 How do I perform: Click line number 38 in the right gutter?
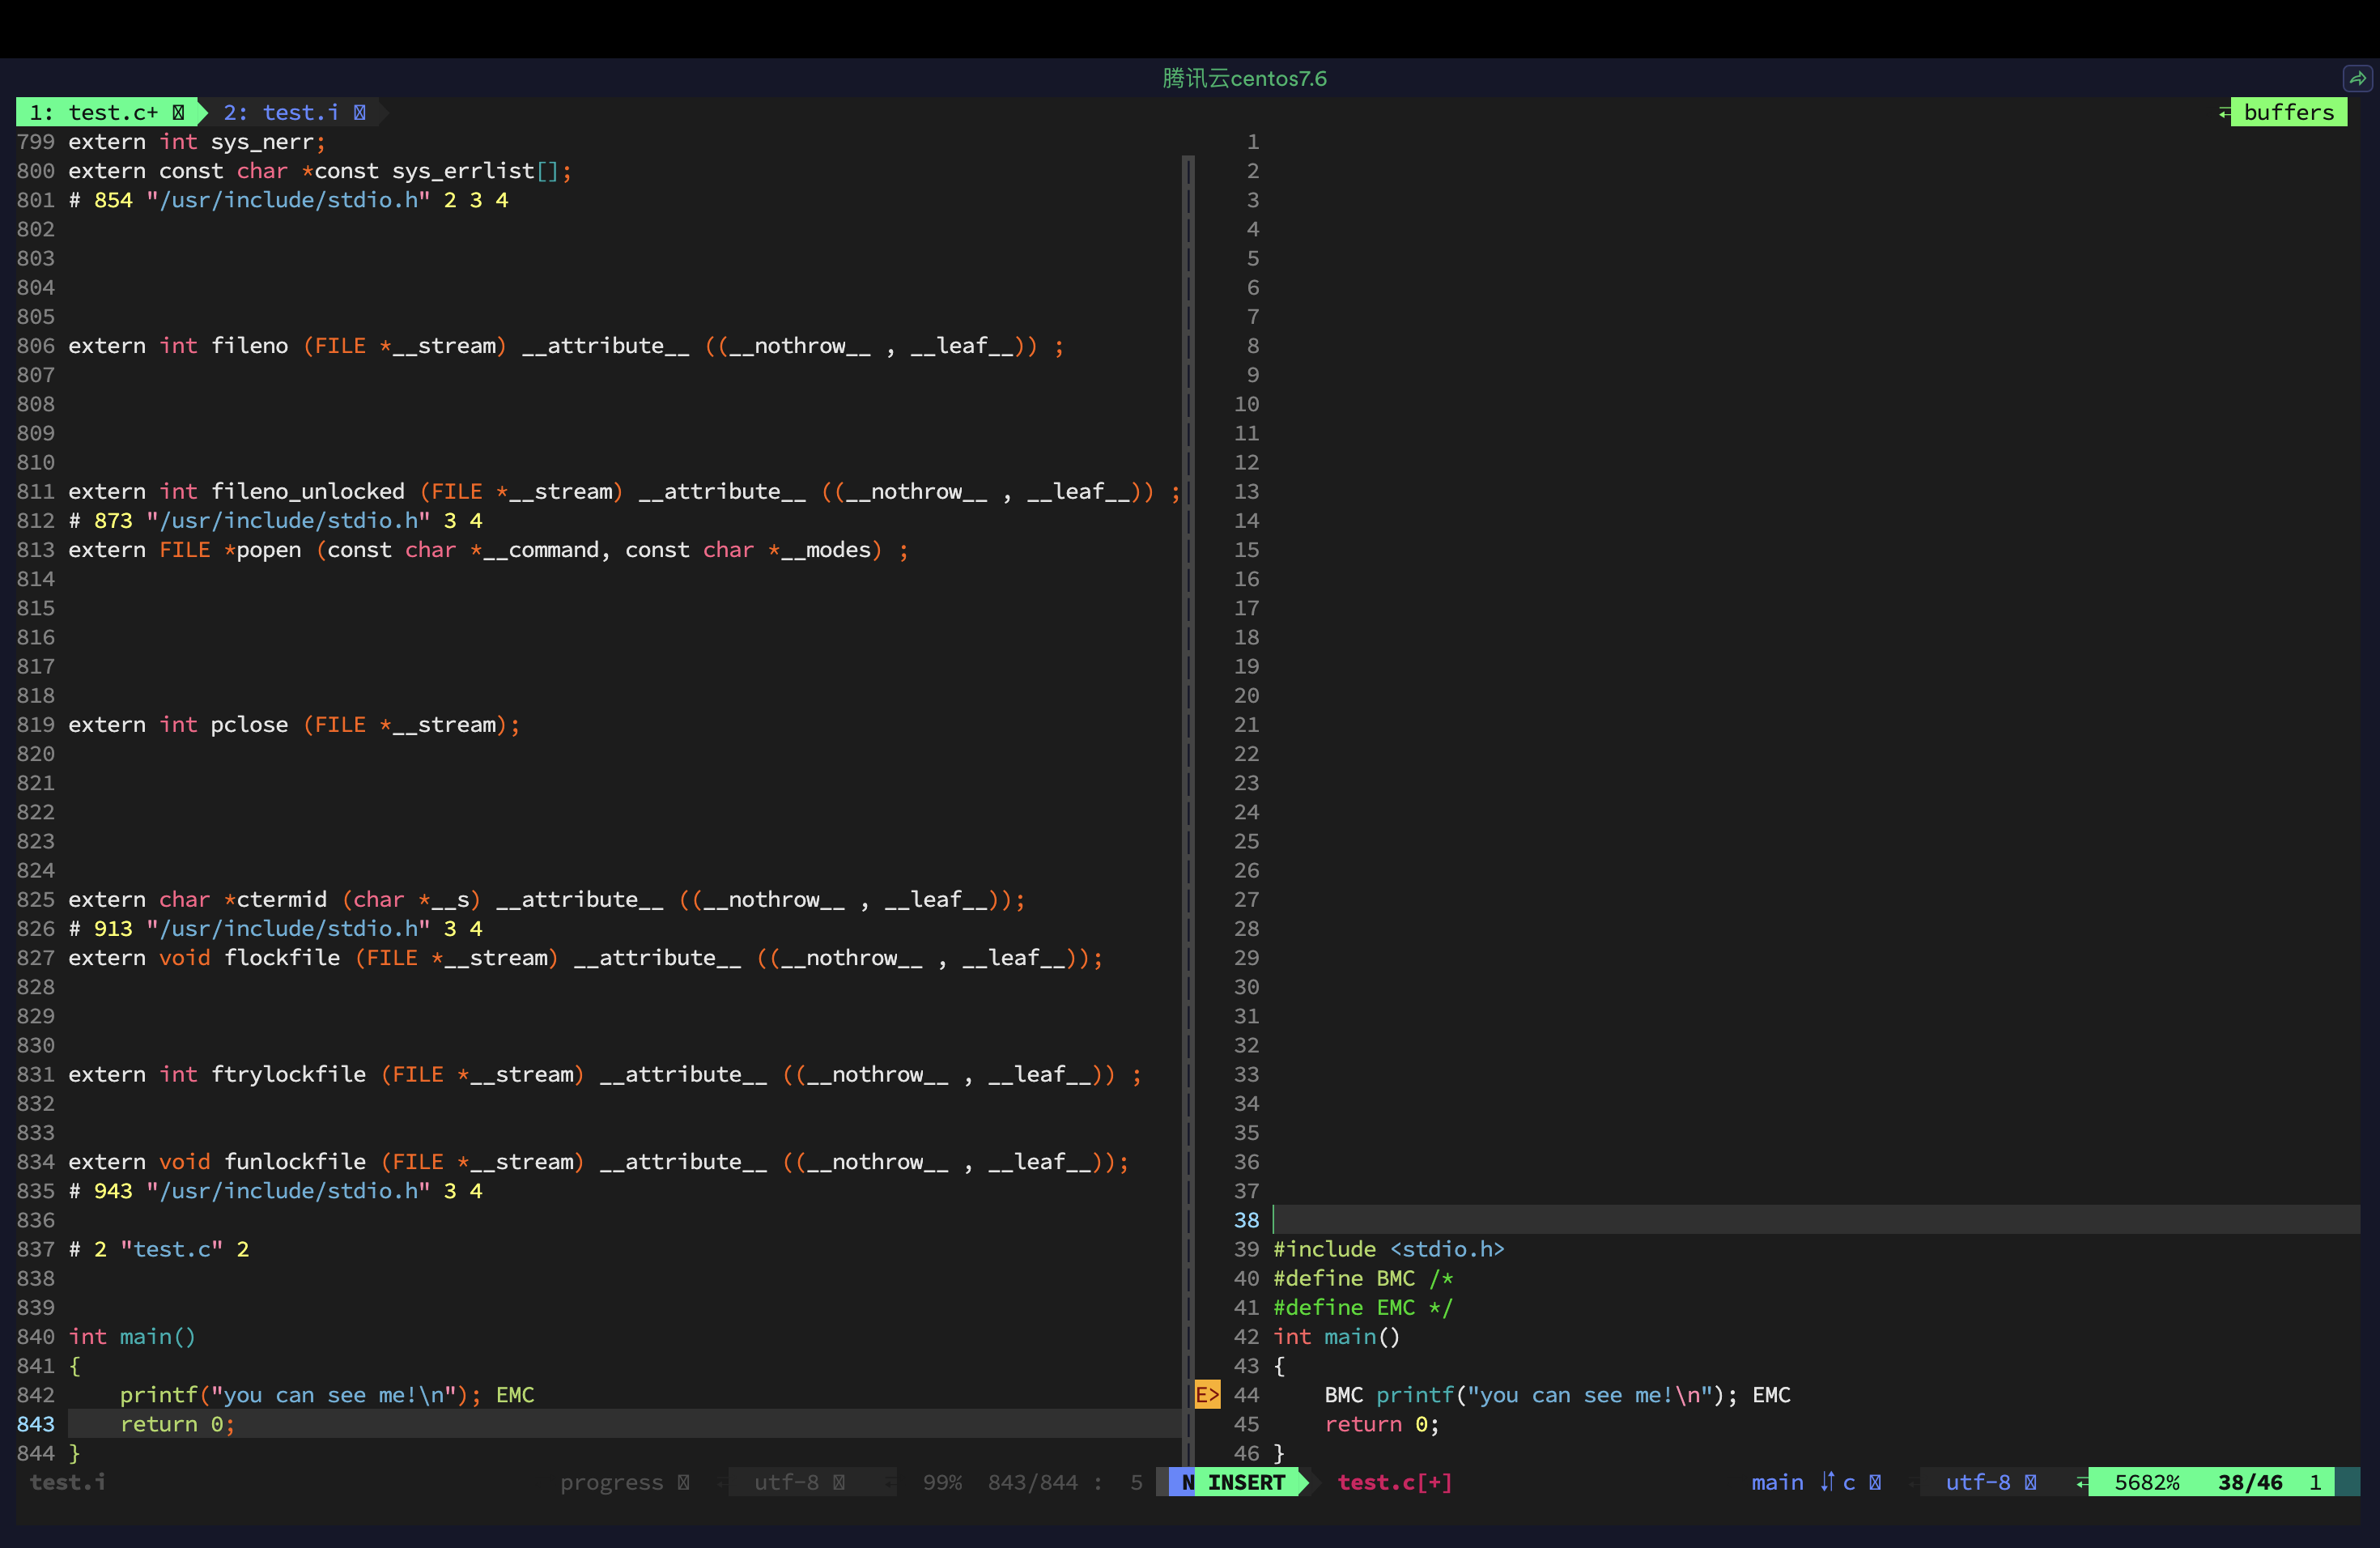[1246, 1220]
